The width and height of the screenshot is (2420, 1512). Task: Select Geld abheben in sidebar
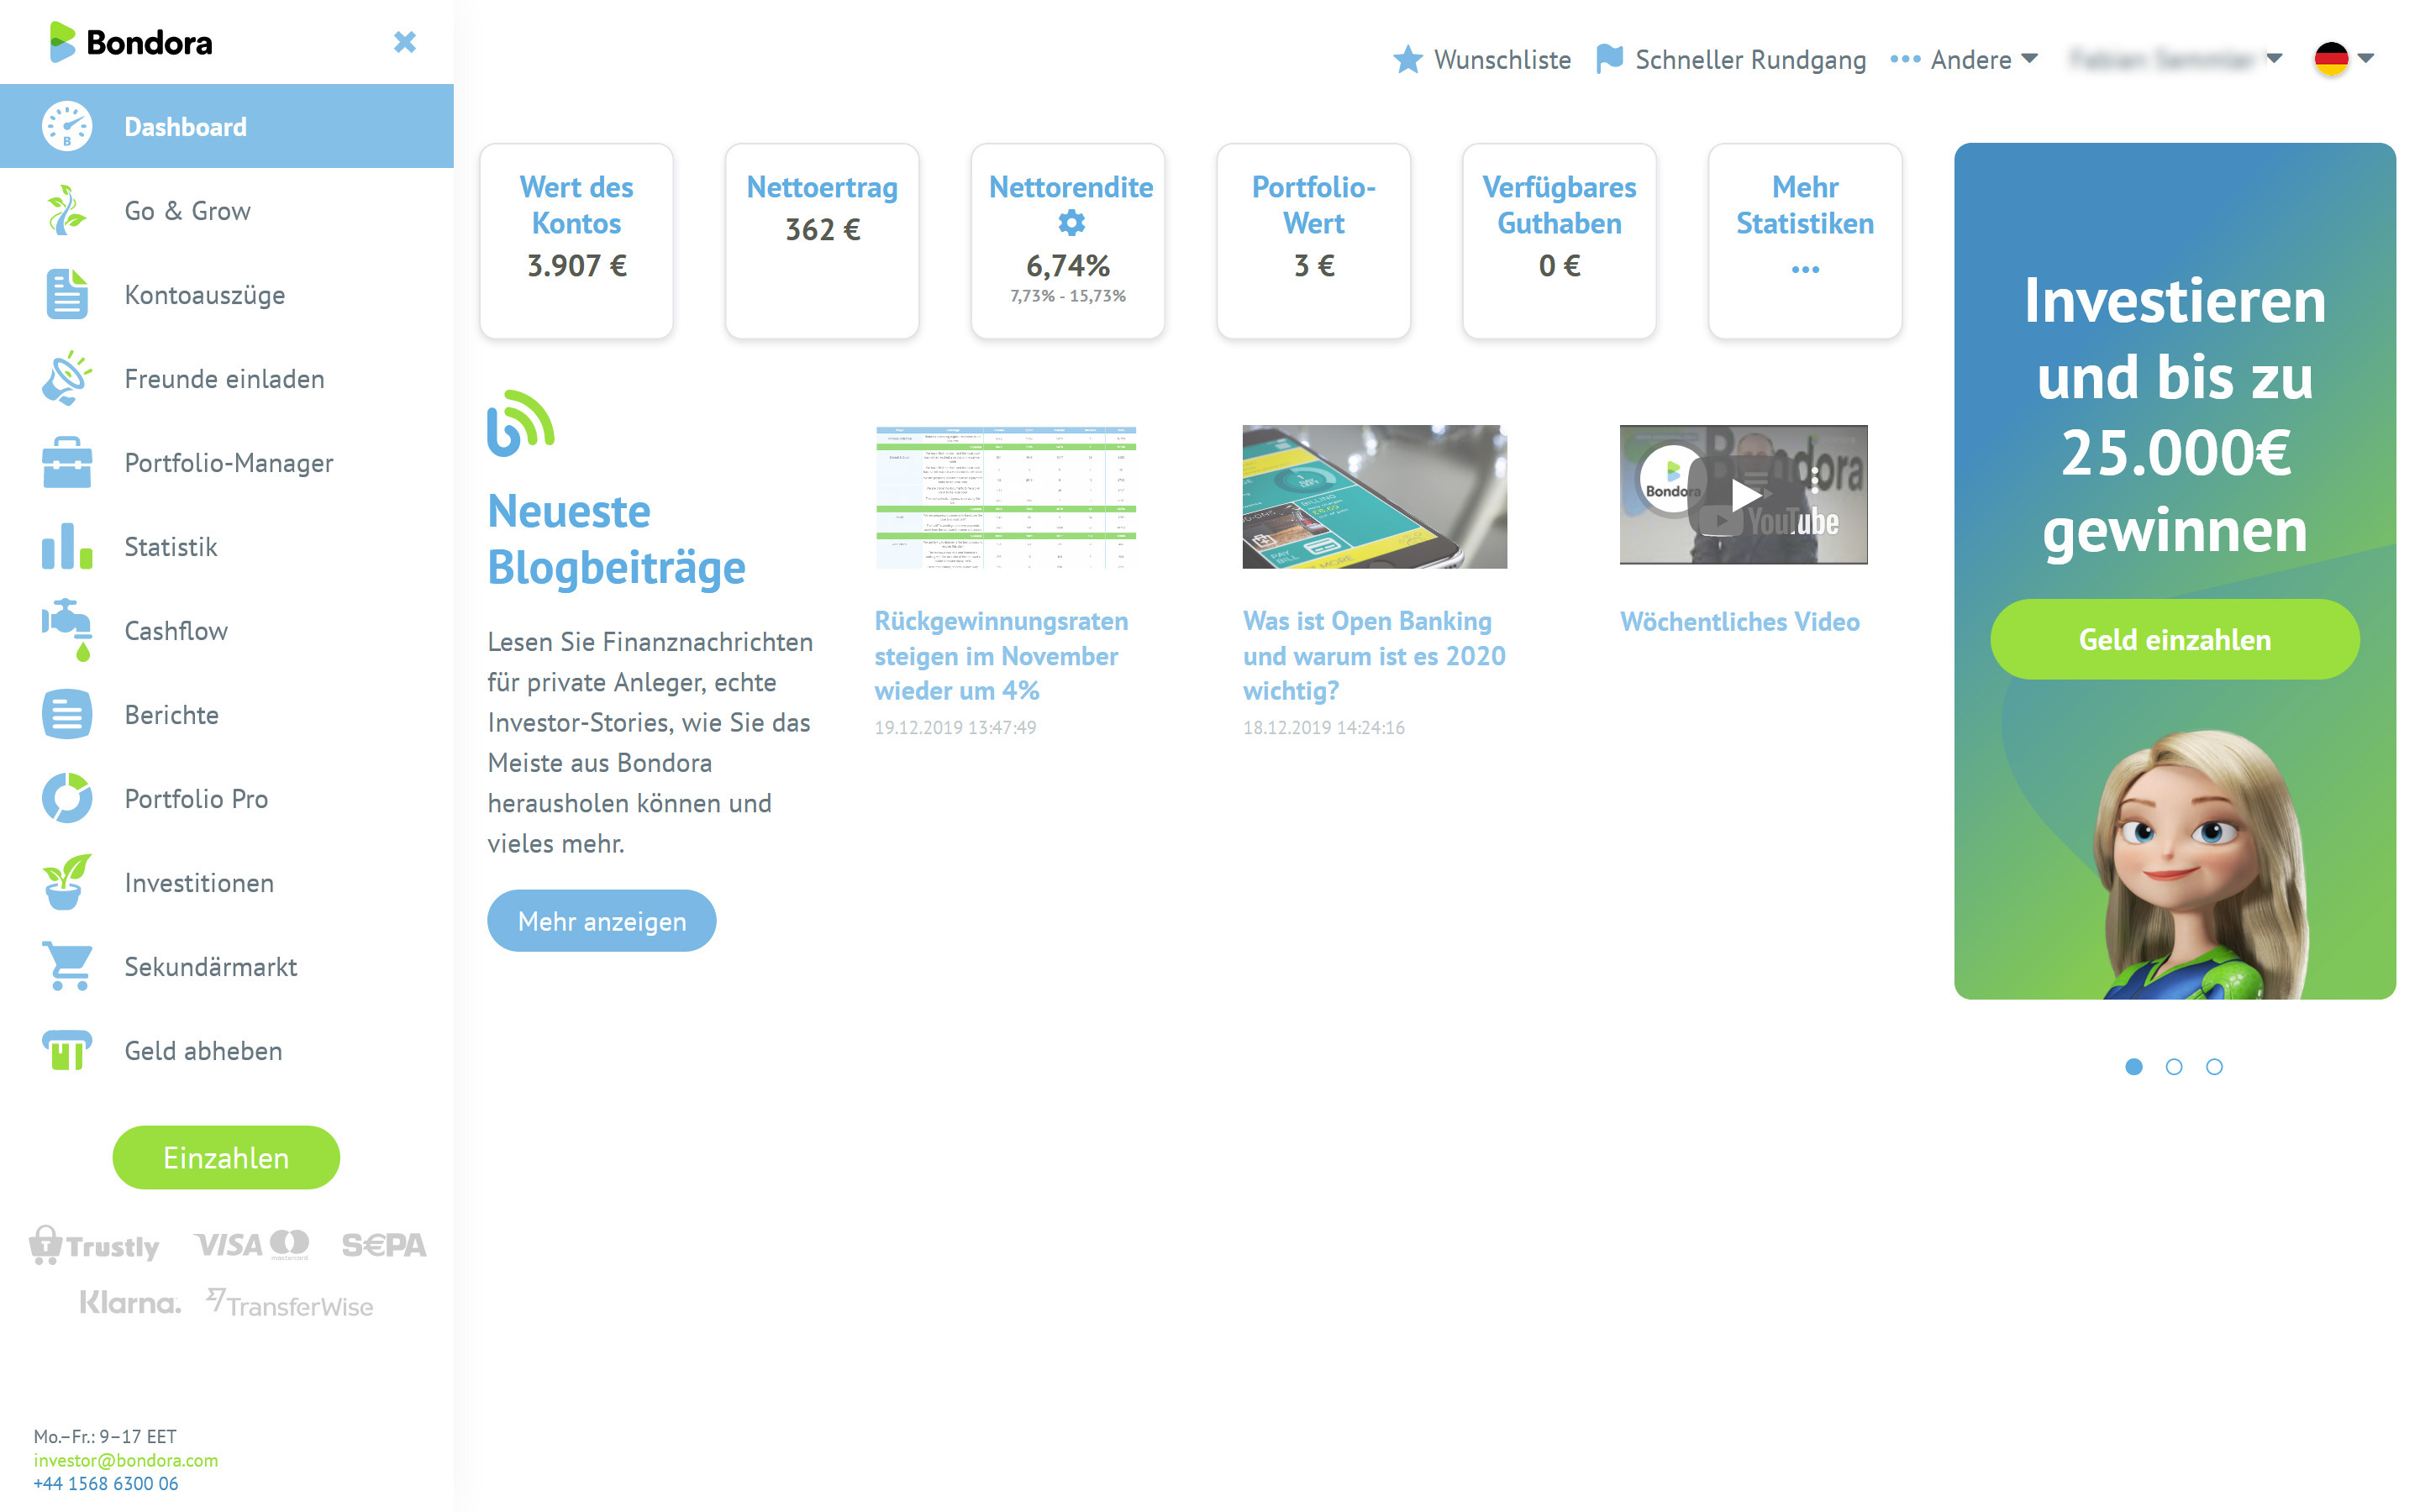tap(227, 1050)
